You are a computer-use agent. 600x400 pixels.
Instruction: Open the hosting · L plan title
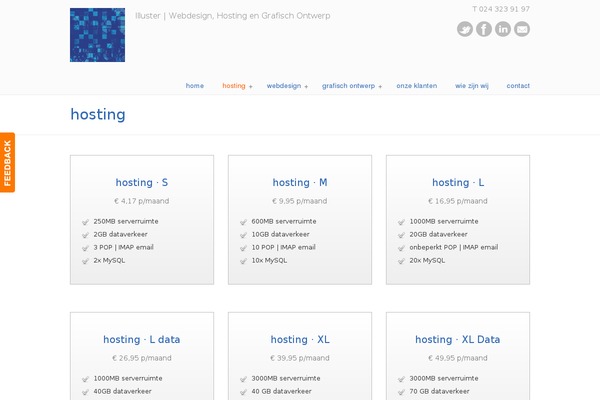pos(458,183)
